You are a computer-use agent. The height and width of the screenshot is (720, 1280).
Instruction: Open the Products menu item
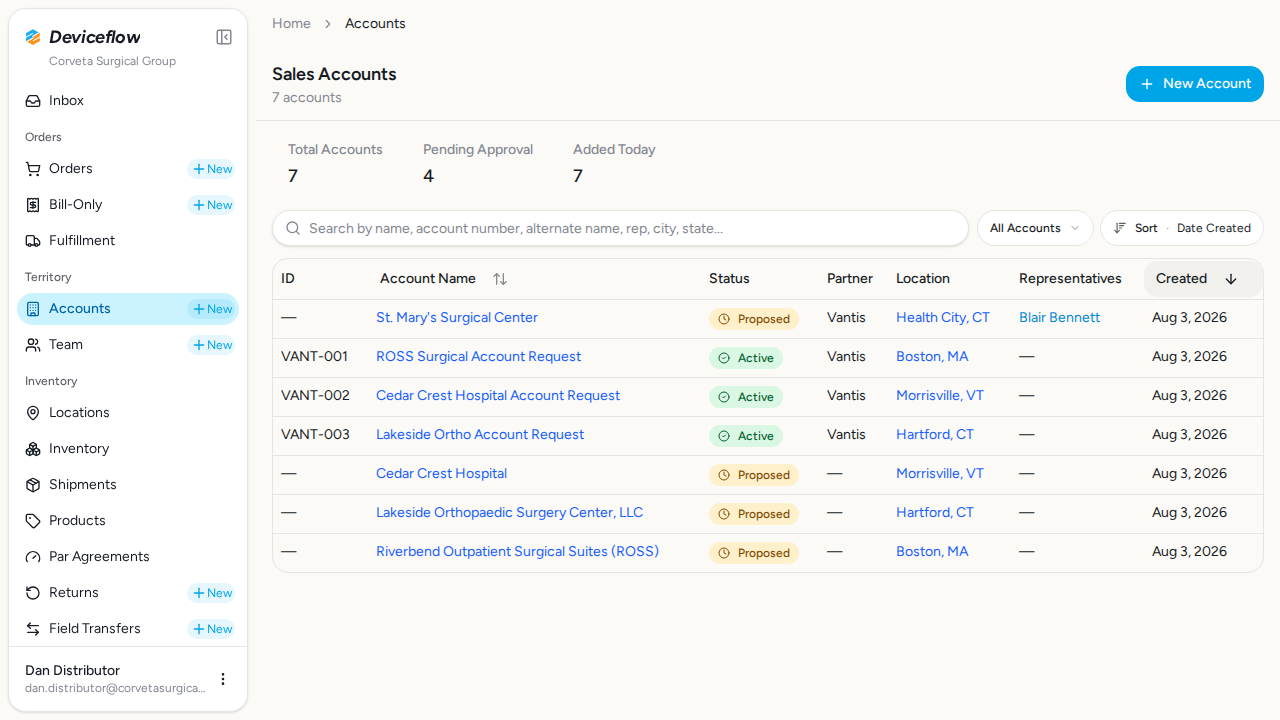[x=128, y=521]
